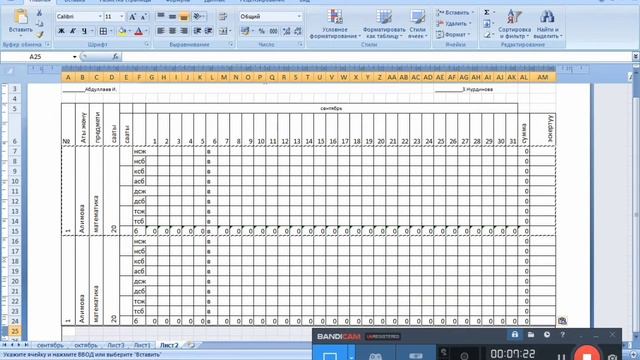
Task: Click the increase decimal icon
Action: [x=287, y=31]
